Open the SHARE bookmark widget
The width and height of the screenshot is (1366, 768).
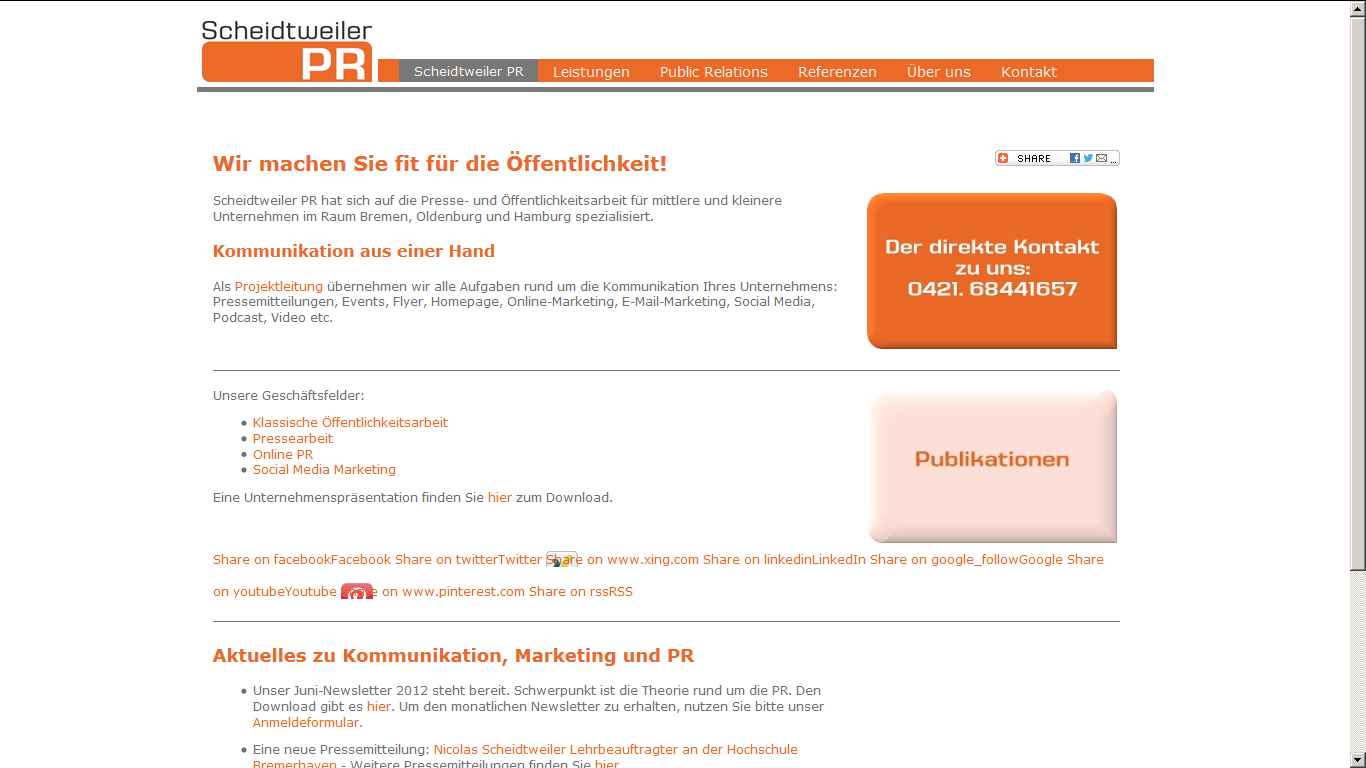pos(1057,158)
